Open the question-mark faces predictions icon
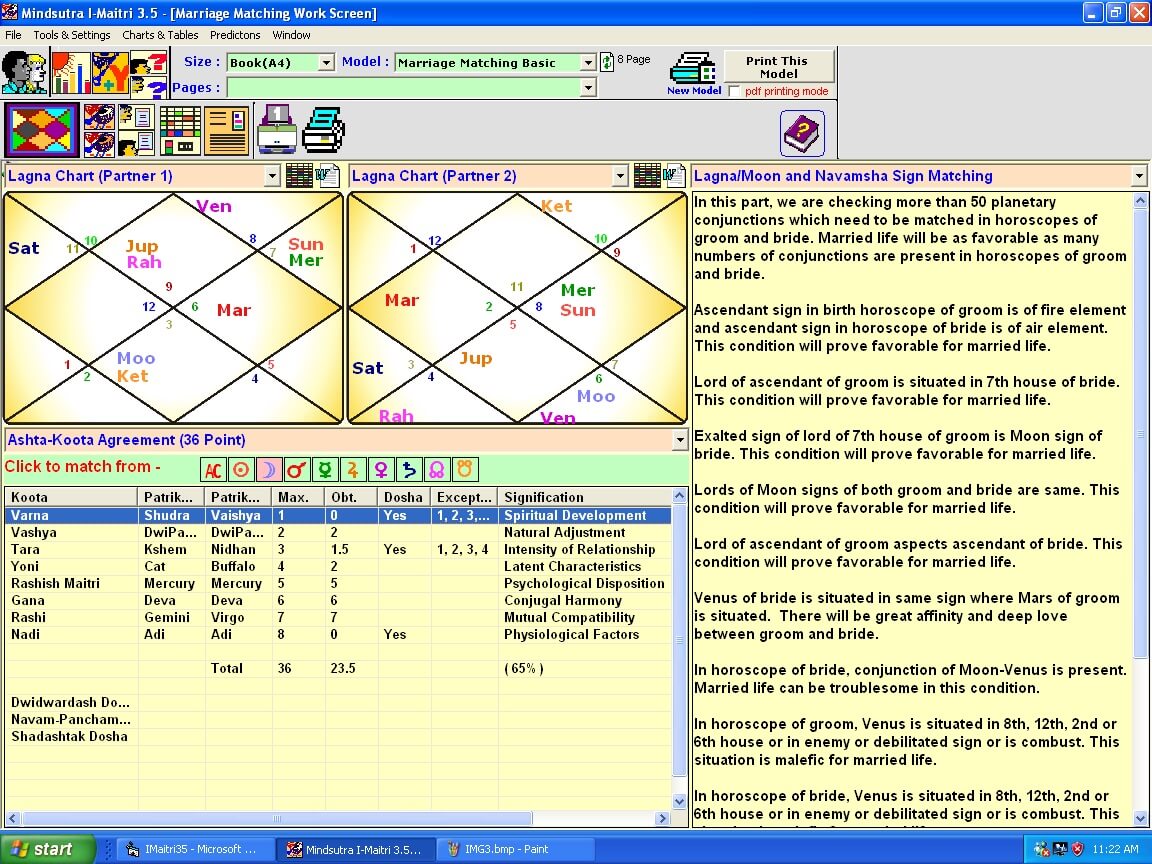This screenshot has height=864, width=1152. point(149,72)
